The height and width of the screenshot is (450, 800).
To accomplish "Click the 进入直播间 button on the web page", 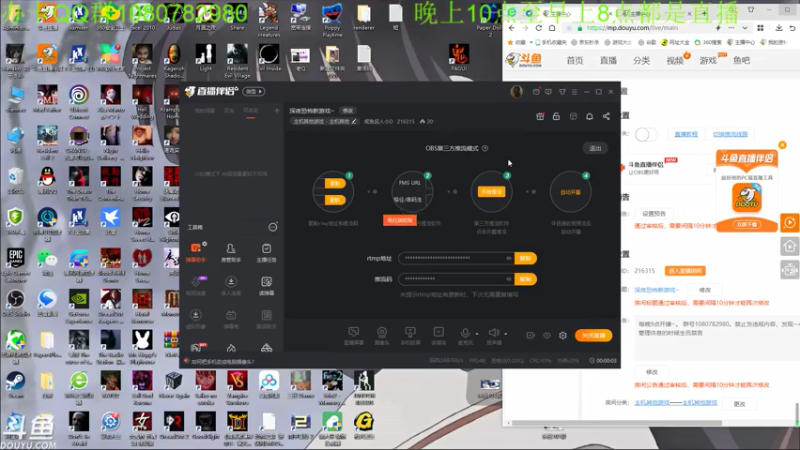I will point(685,270).
